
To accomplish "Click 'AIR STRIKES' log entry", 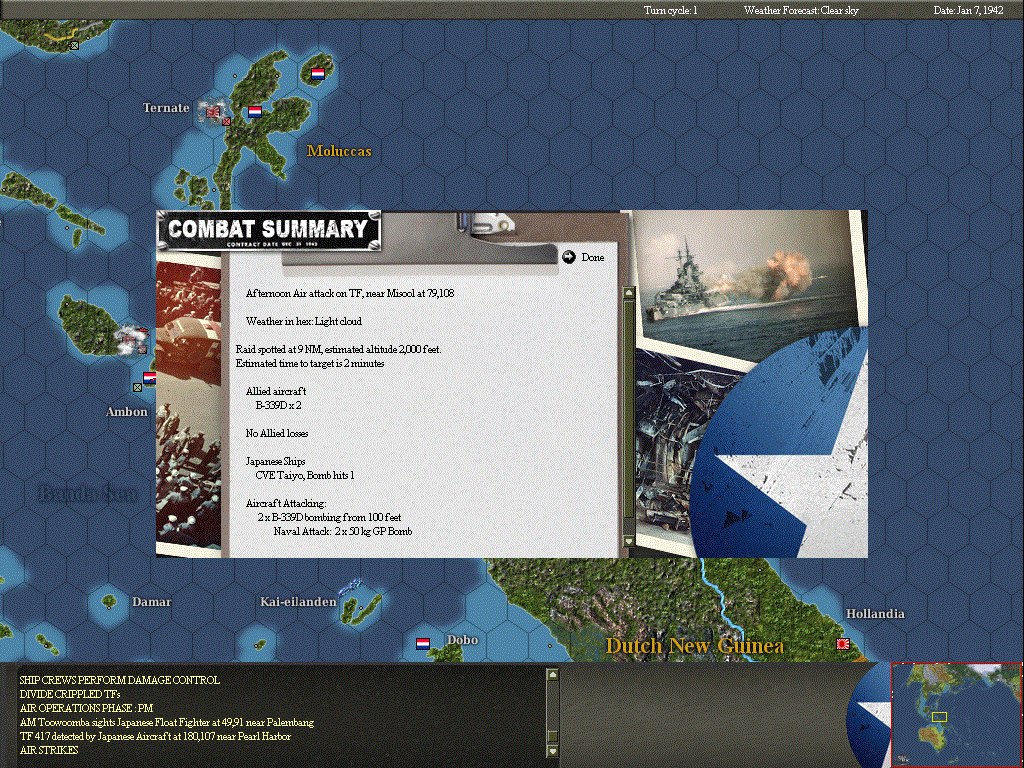I will point(48,750).
